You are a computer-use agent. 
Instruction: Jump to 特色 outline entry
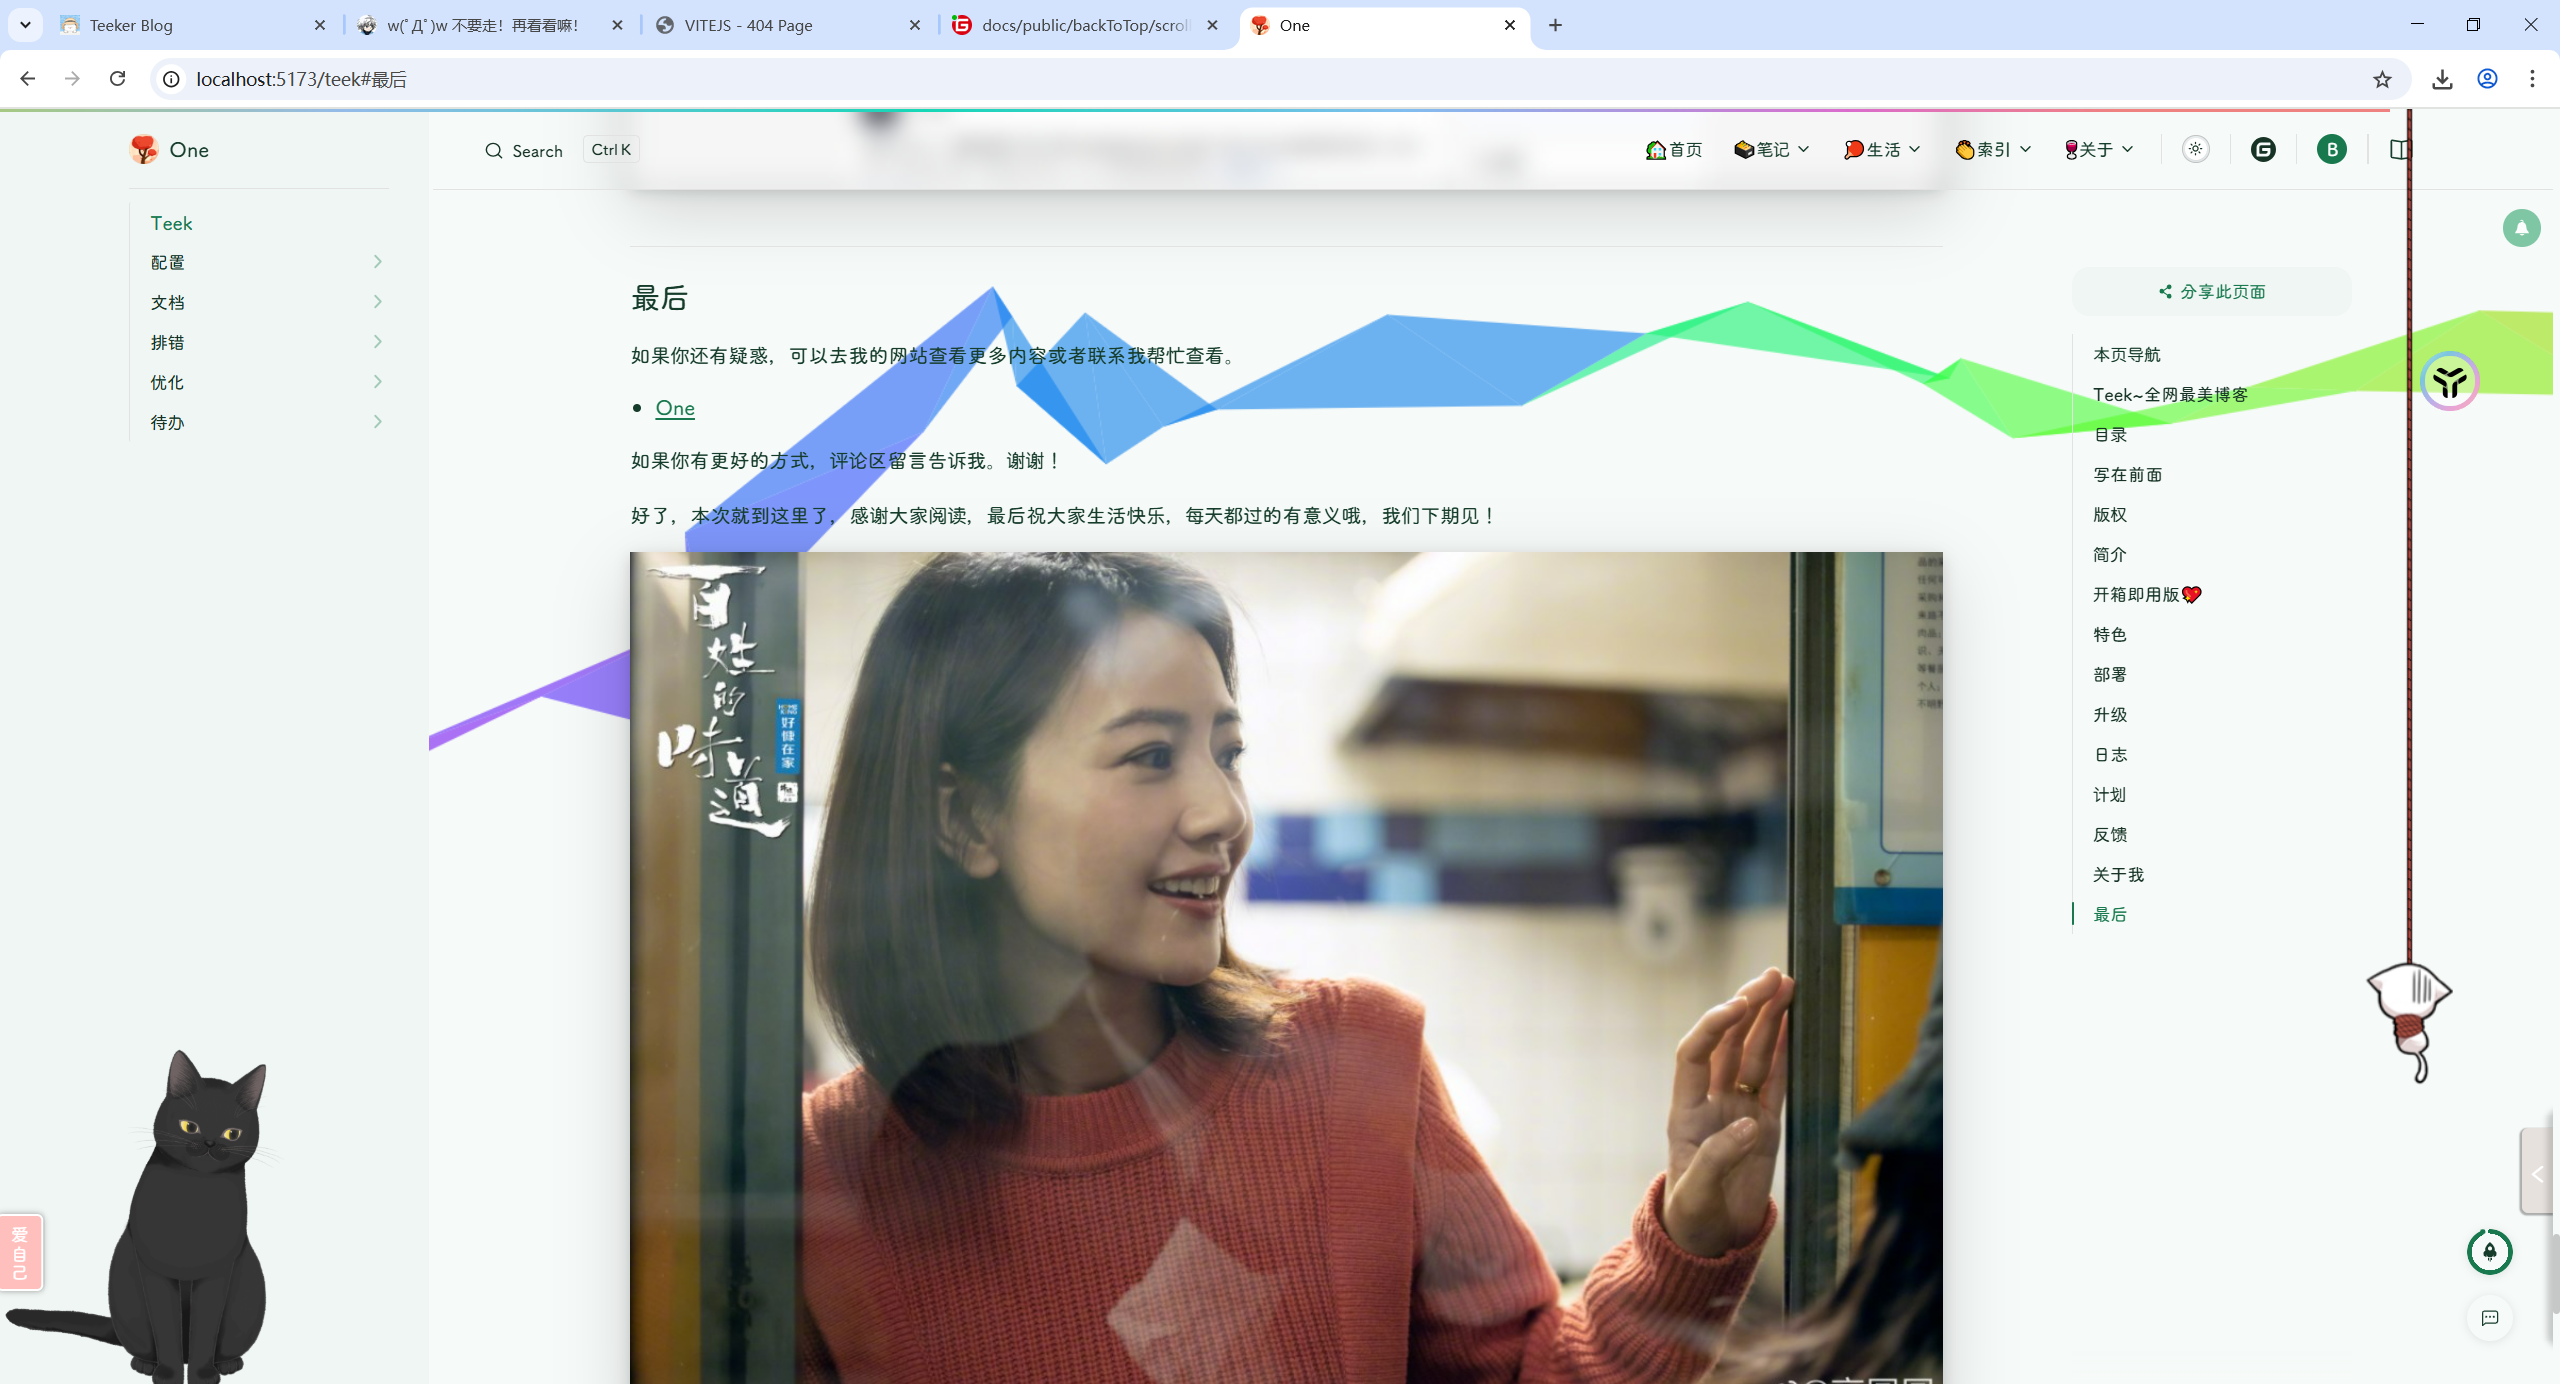2110,635
